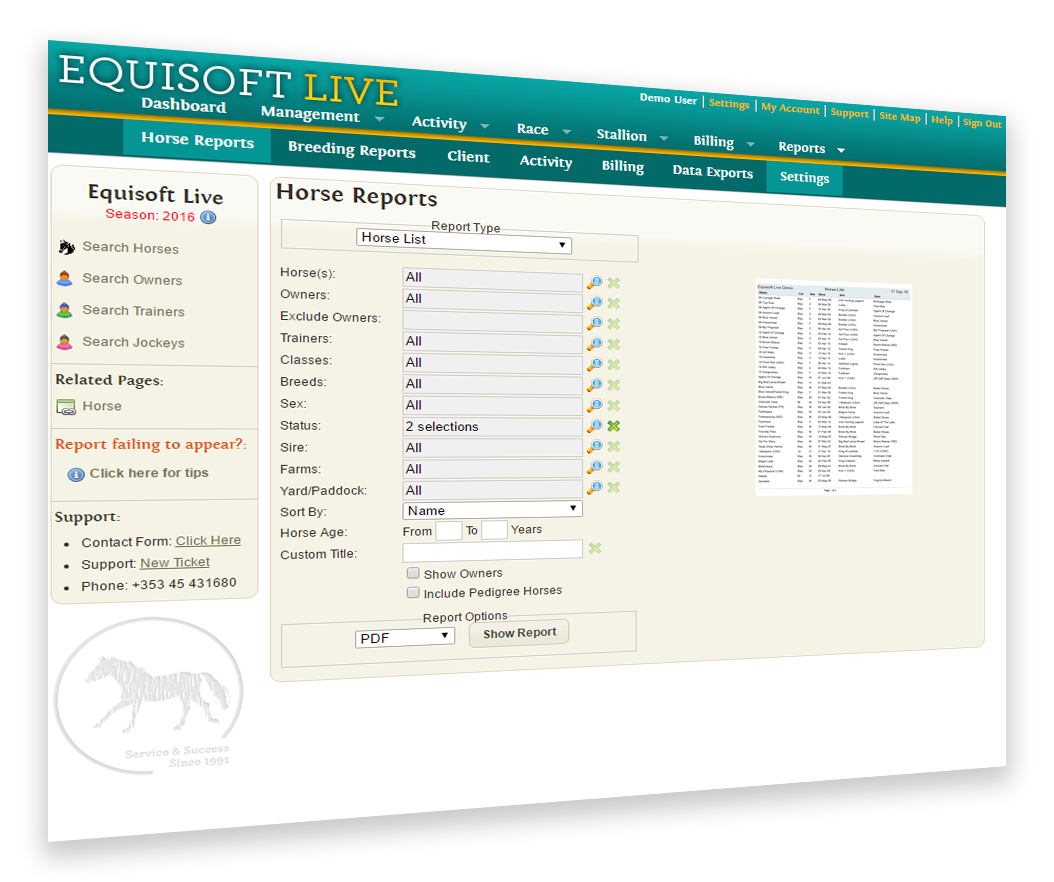This screenshot has width=1054, height=882.
Task: Click the Search Horses horse icon
Action: point(67,247)
